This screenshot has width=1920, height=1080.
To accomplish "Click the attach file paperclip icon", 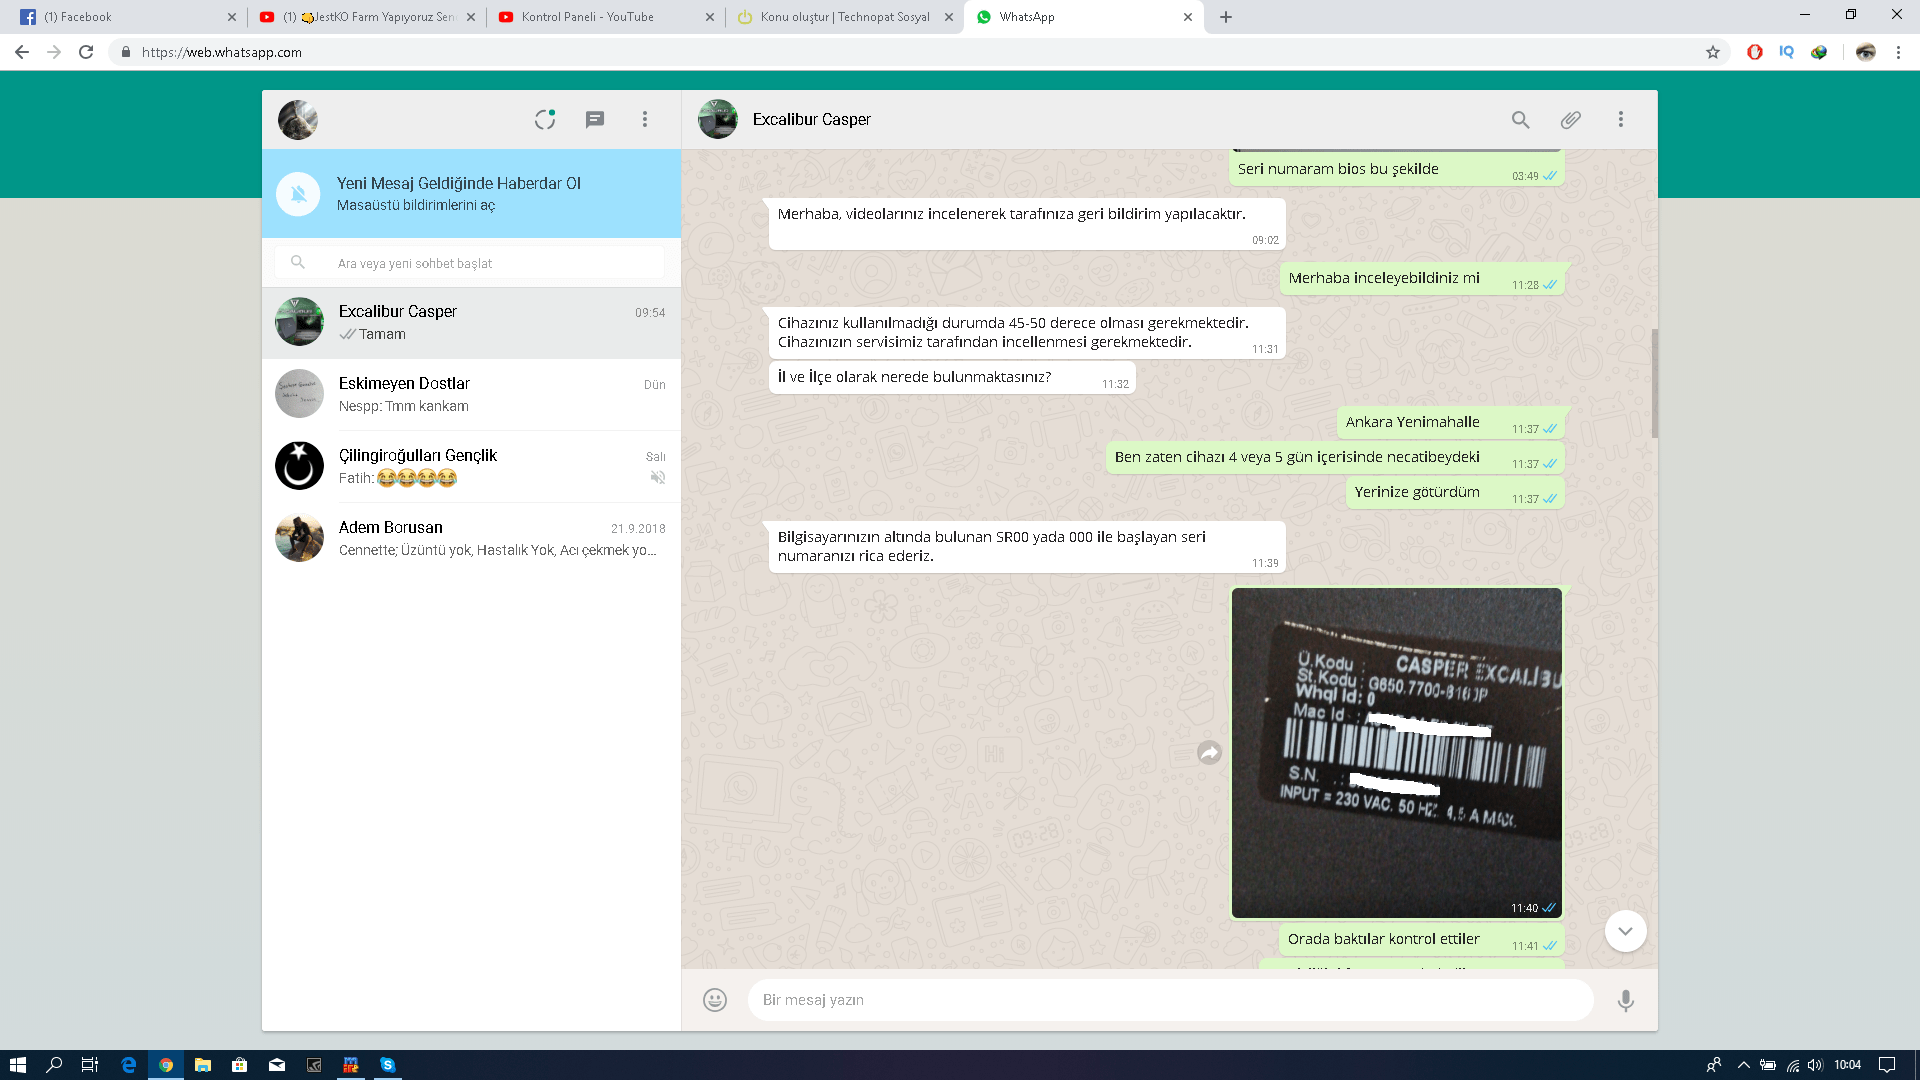I will pyautogui.click(x=1570, y=120).
